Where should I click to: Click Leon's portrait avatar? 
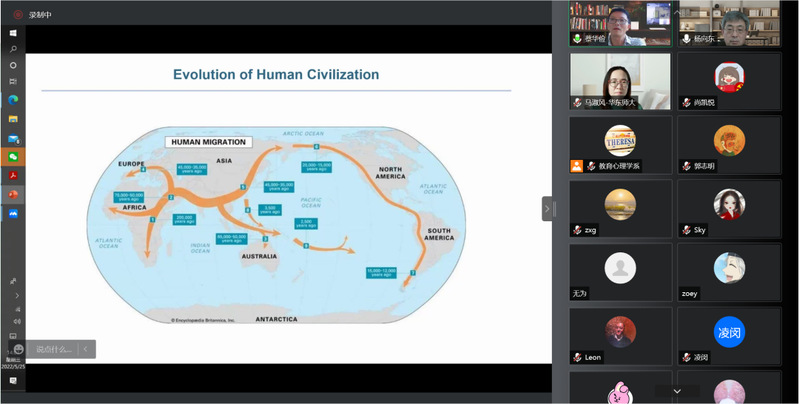[620, 332]
